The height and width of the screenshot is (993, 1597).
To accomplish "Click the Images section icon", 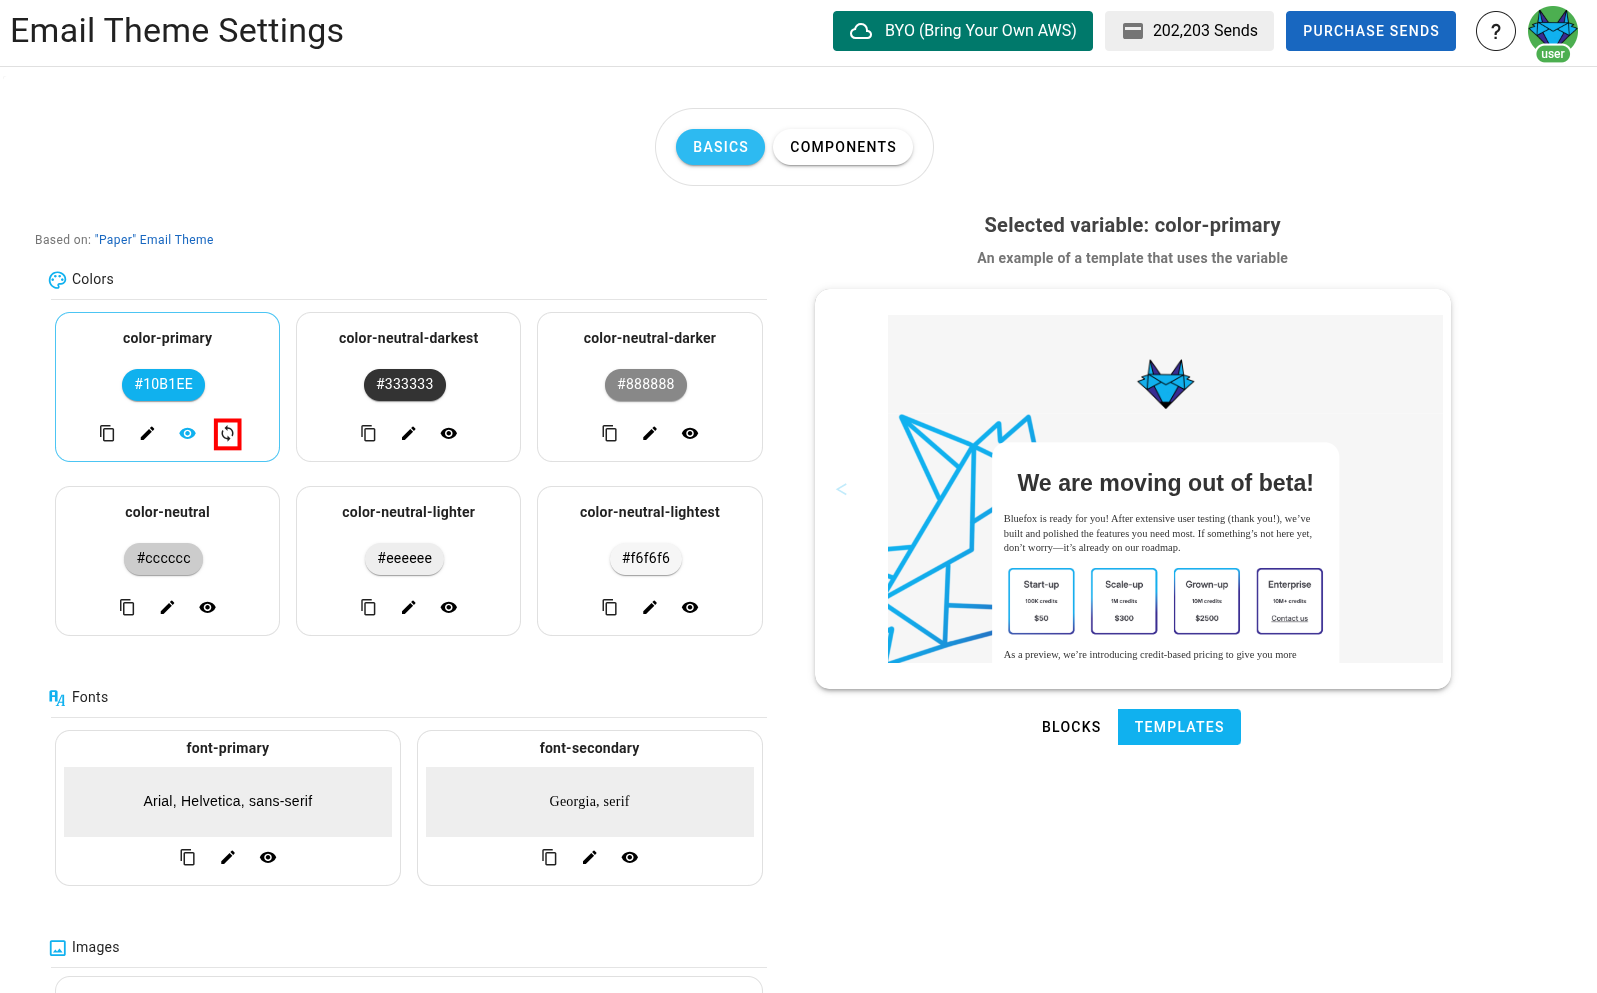I will [57, 947].
